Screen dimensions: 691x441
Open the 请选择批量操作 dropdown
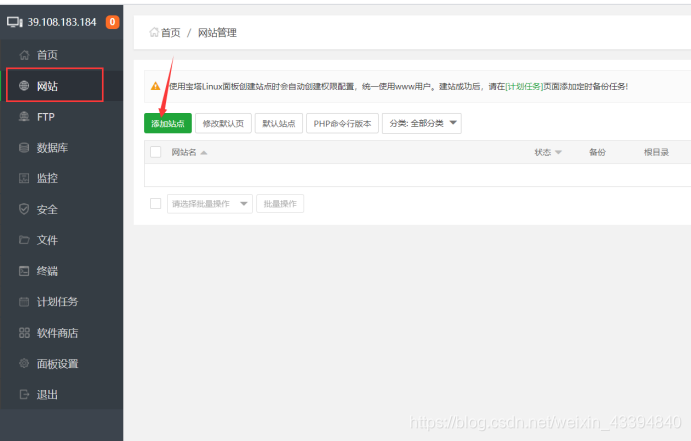coord(210,204)
